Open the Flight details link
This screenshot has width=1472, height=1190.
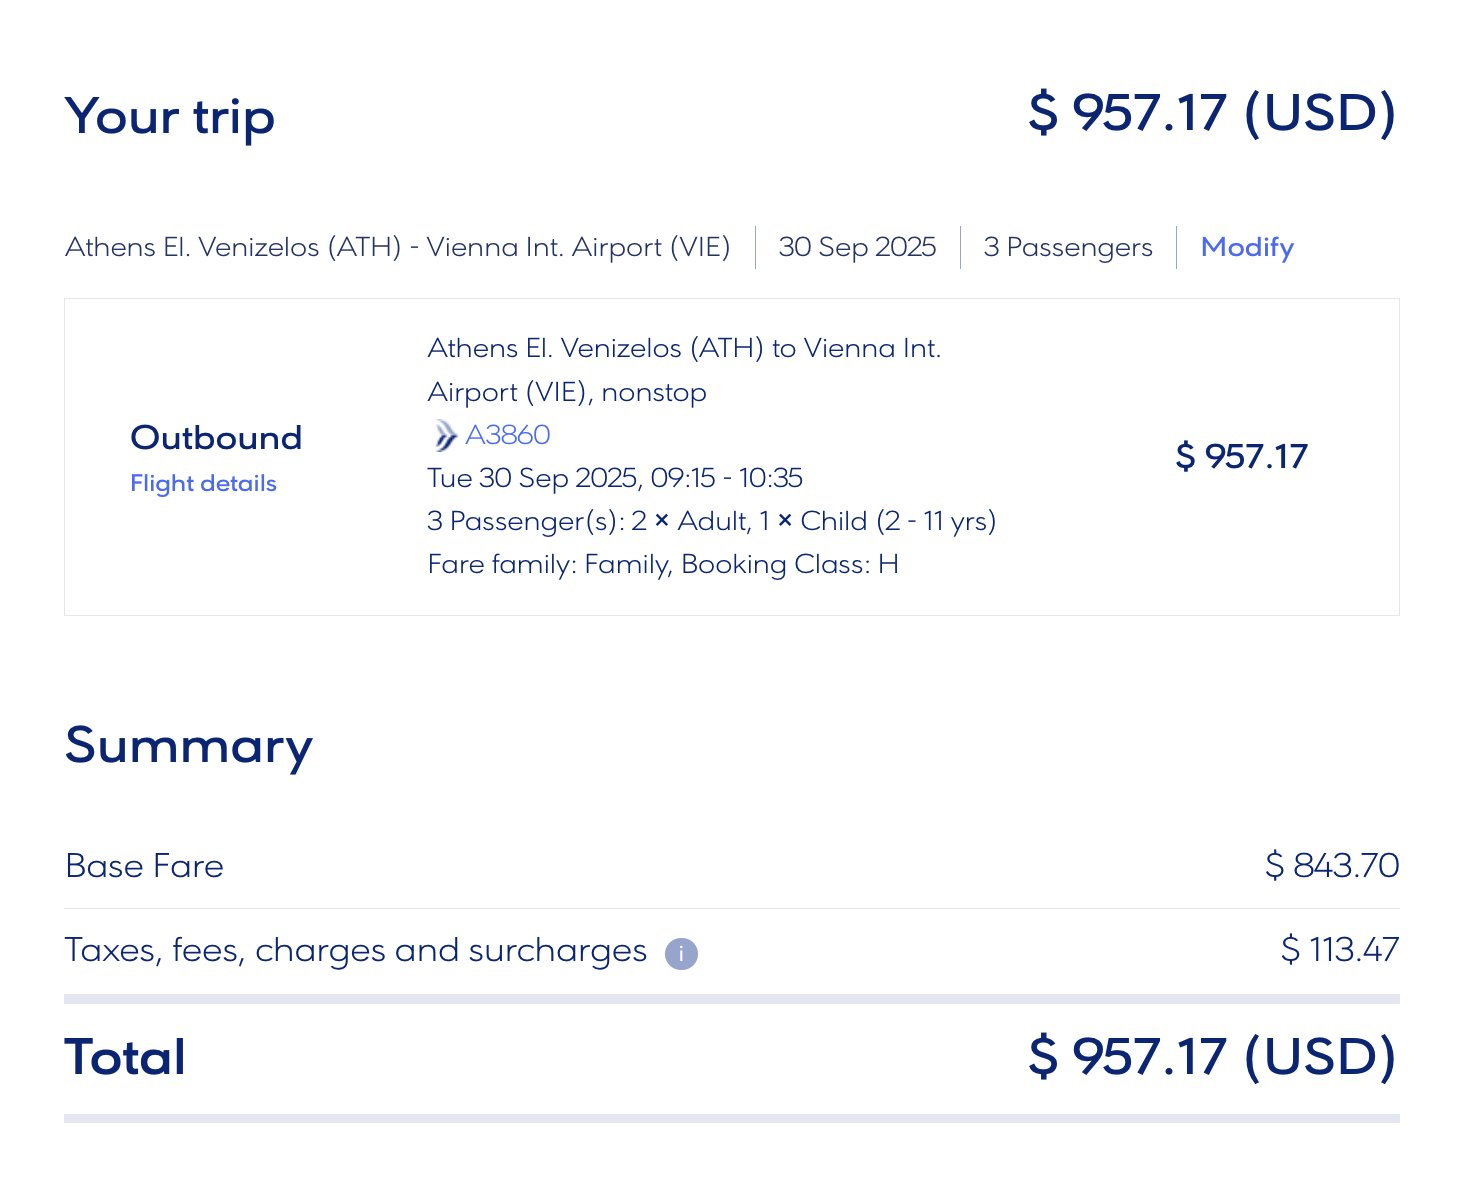tap(203, 483)
